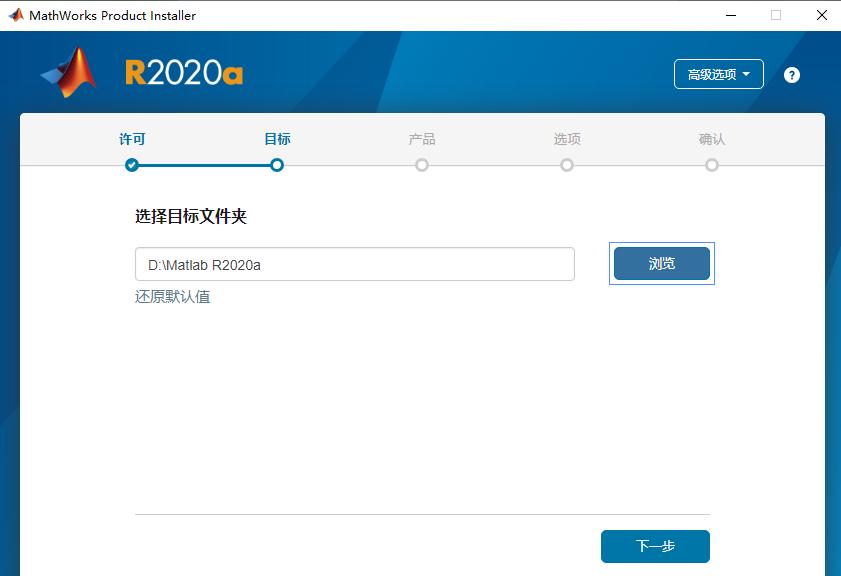Screen dimensions: 841x576
Task: Continue with the 下一步 button
Action: [x=655, y=547]
